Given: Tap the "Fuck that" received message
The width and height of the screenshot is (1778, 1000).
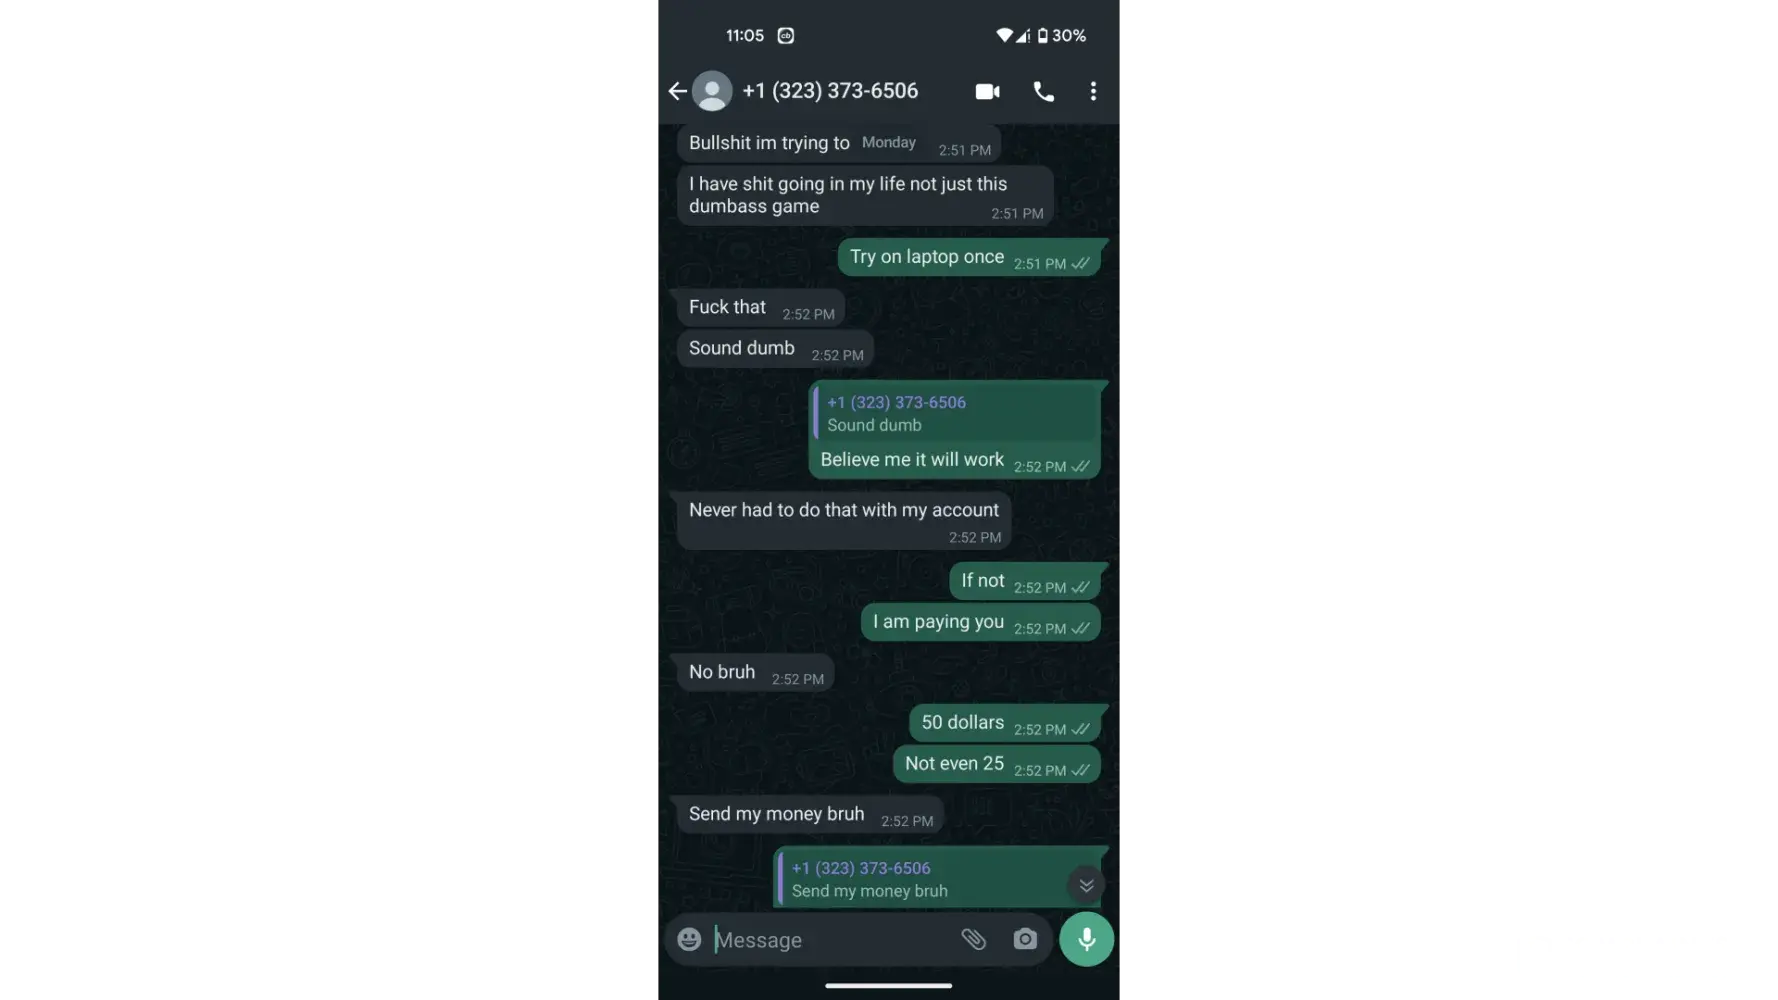Looking at the screenshot, I should tap(761, 308).
